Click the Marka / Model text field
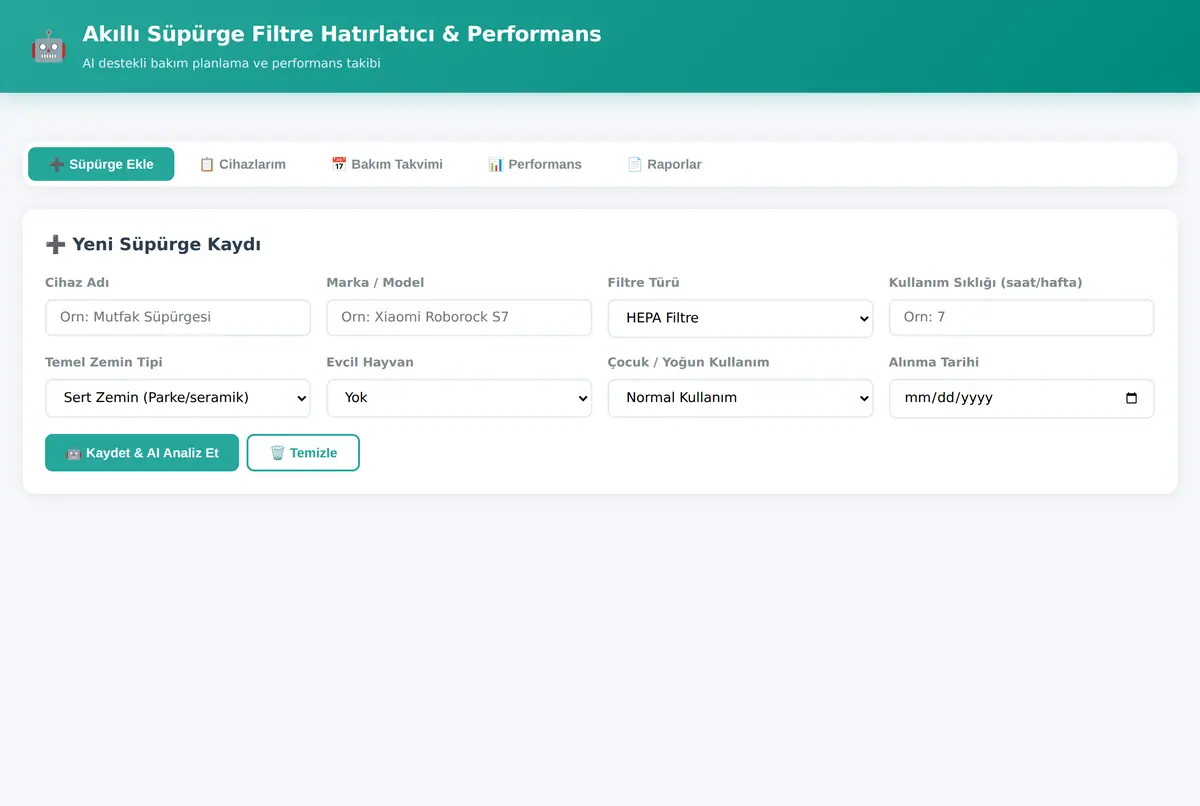Image resolution: width=1200 pixels, height=806 pixels. point(459,318)
